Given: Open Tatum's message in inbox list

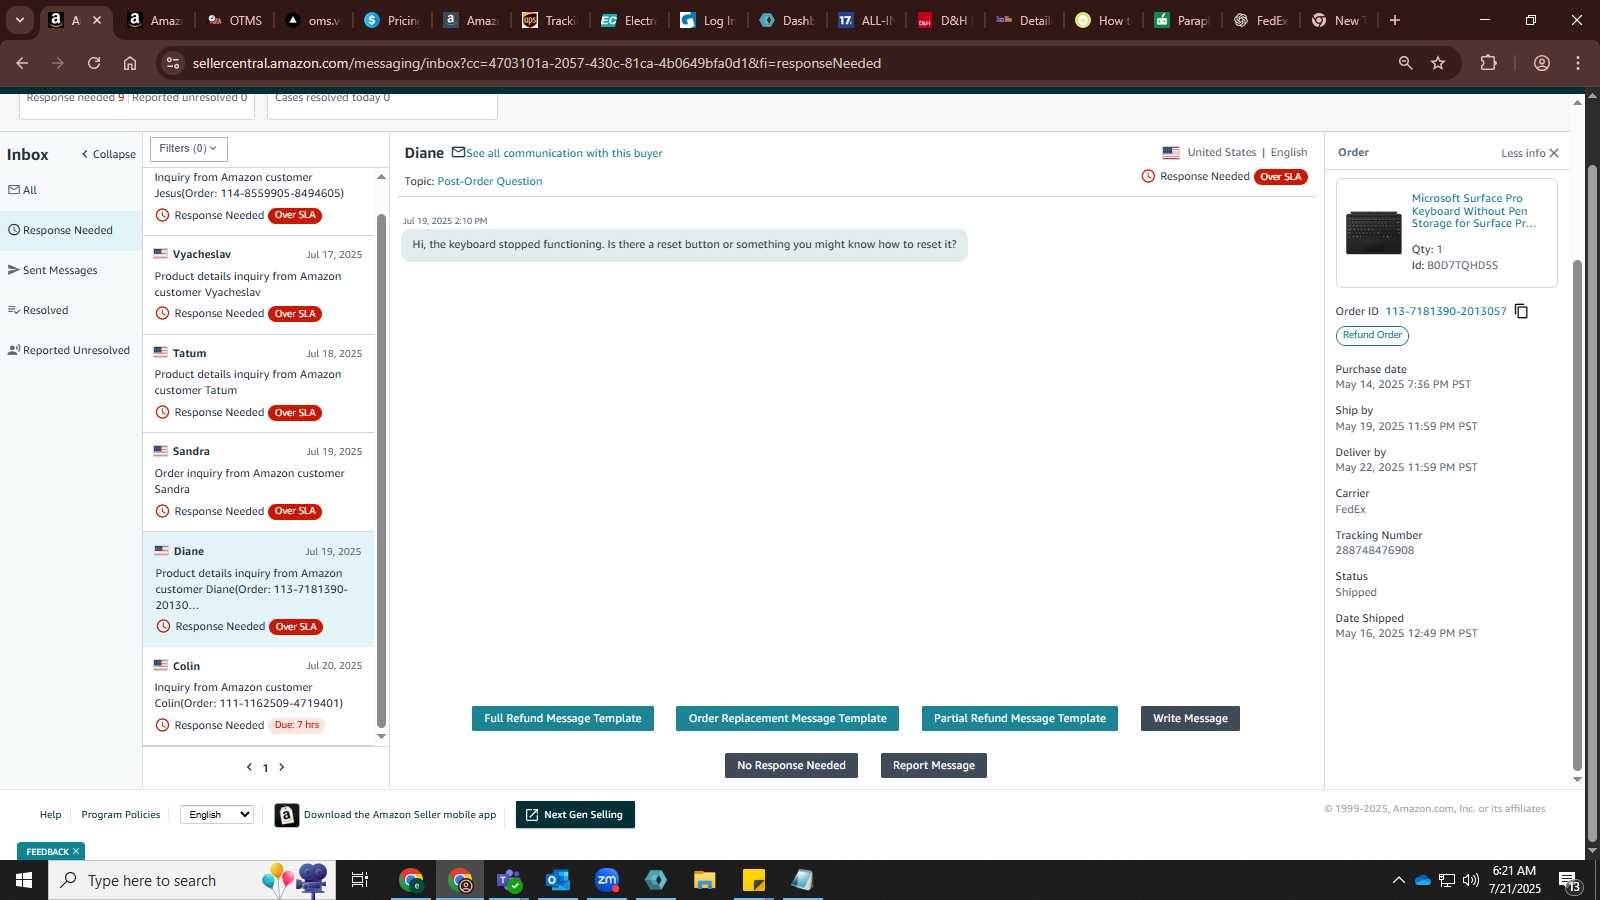Looking at the screenshot, I should tap(259, 383).
